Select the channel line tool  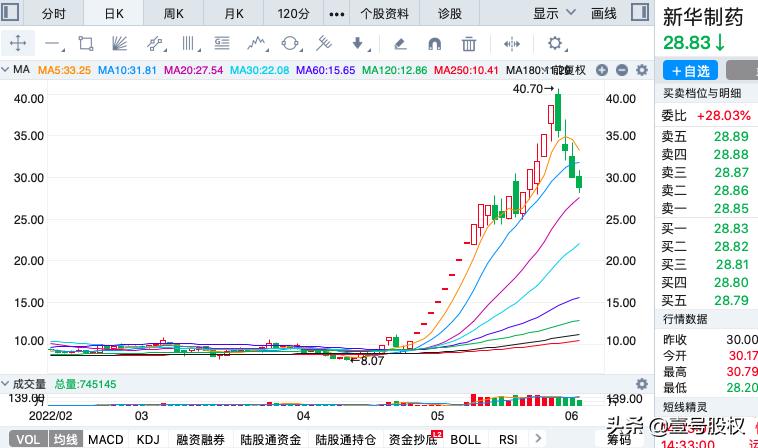(155, 44)
